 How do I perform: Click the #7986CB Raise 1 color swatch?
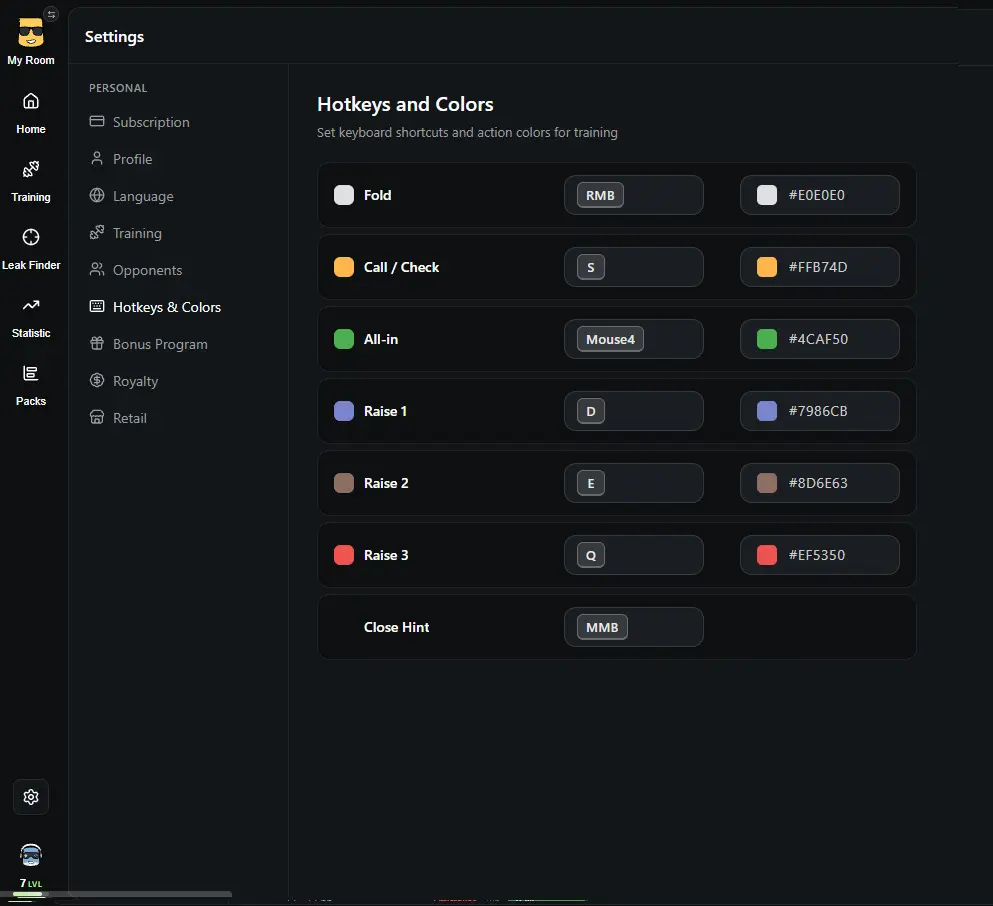coord(767,411)
